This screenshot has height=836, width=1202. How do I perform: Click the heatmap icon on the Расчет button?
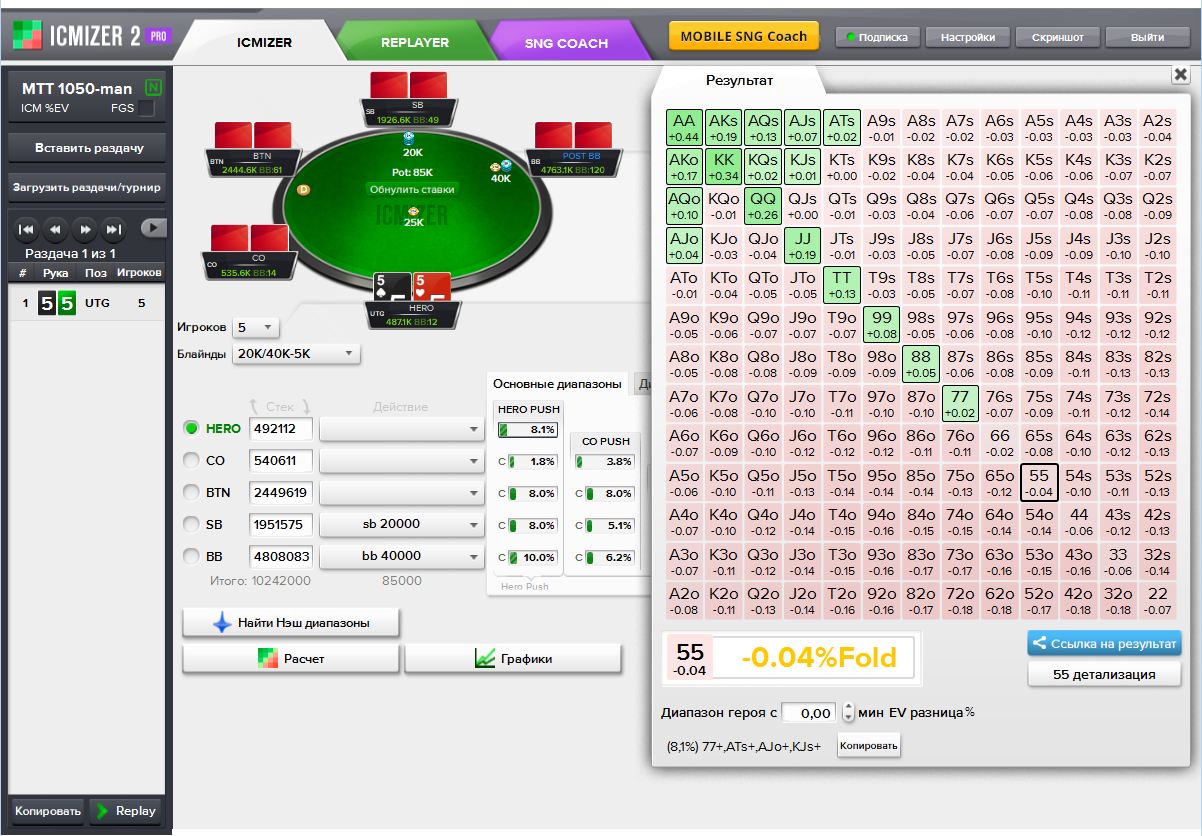tap(267, 659)
